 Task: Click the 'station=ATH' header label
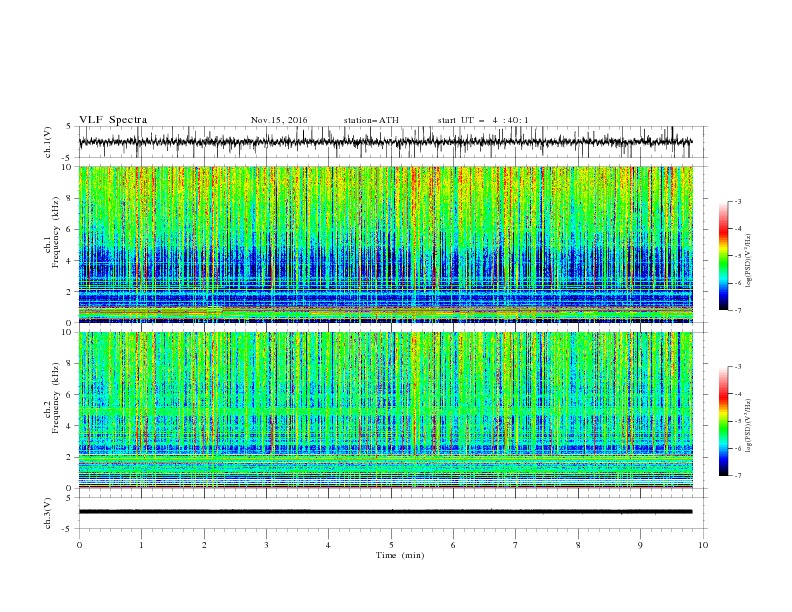click(371, 120)
